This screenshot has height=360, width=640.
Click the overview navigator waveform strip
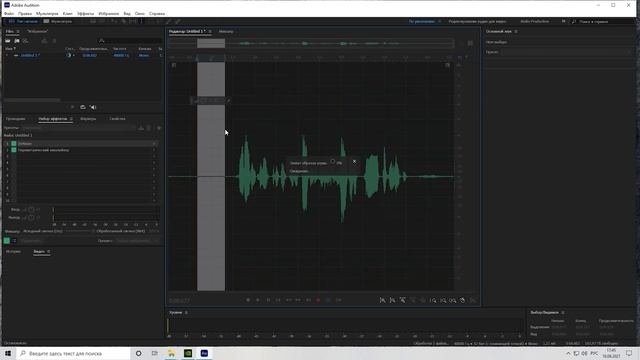(311, 43)
